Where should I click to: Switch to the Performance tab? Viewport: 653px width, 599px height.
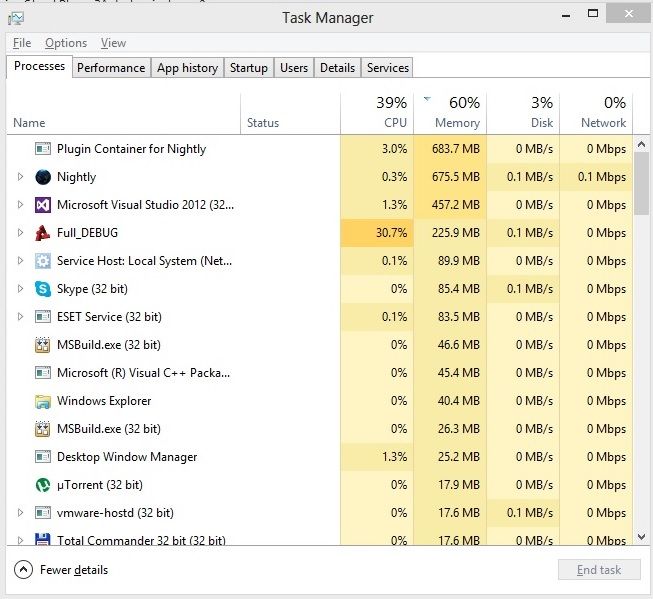click(111, 68)
